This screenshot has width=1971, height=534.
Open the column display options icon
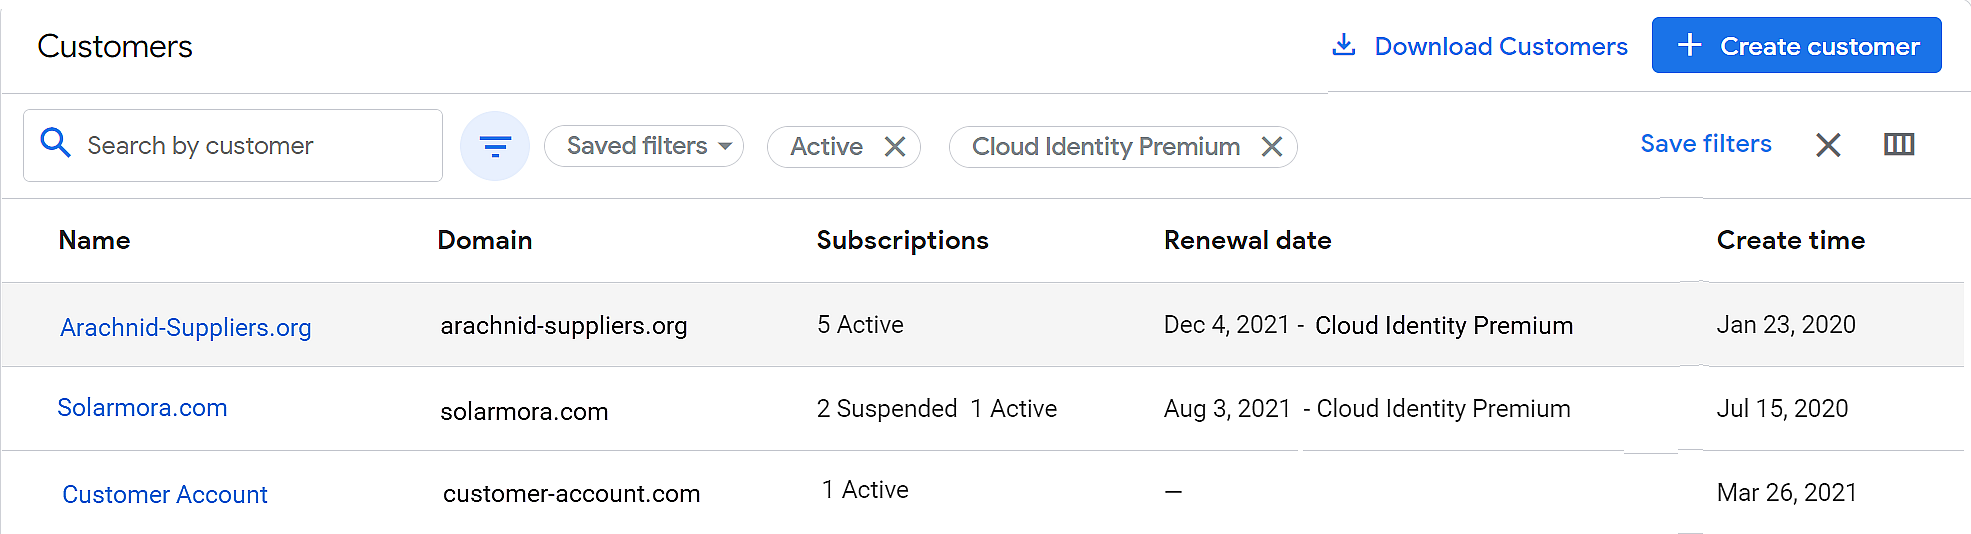(x=1898, y=145)
